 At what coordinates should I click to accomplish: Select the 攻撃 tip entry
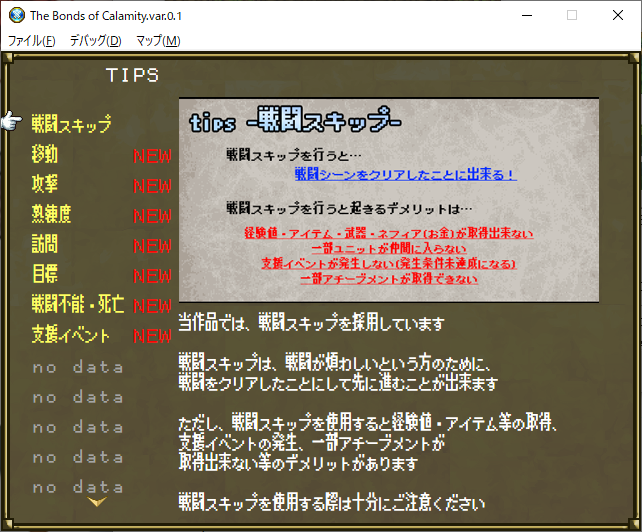pos(45,184)
